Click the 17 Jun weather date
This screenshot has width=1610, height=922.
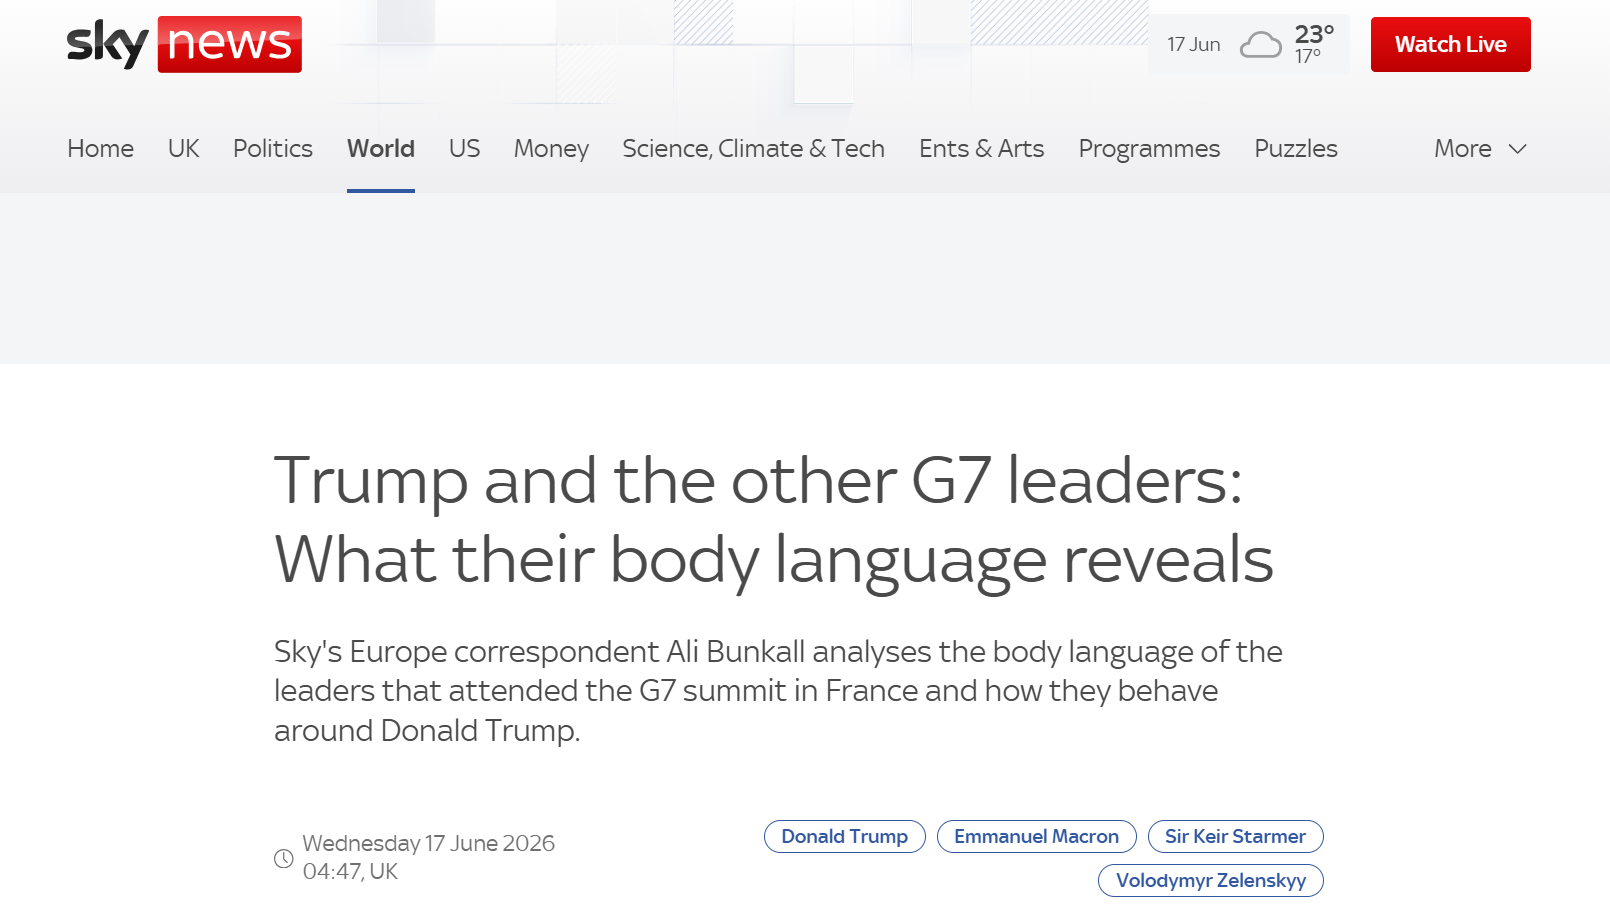pos(1194,45)
